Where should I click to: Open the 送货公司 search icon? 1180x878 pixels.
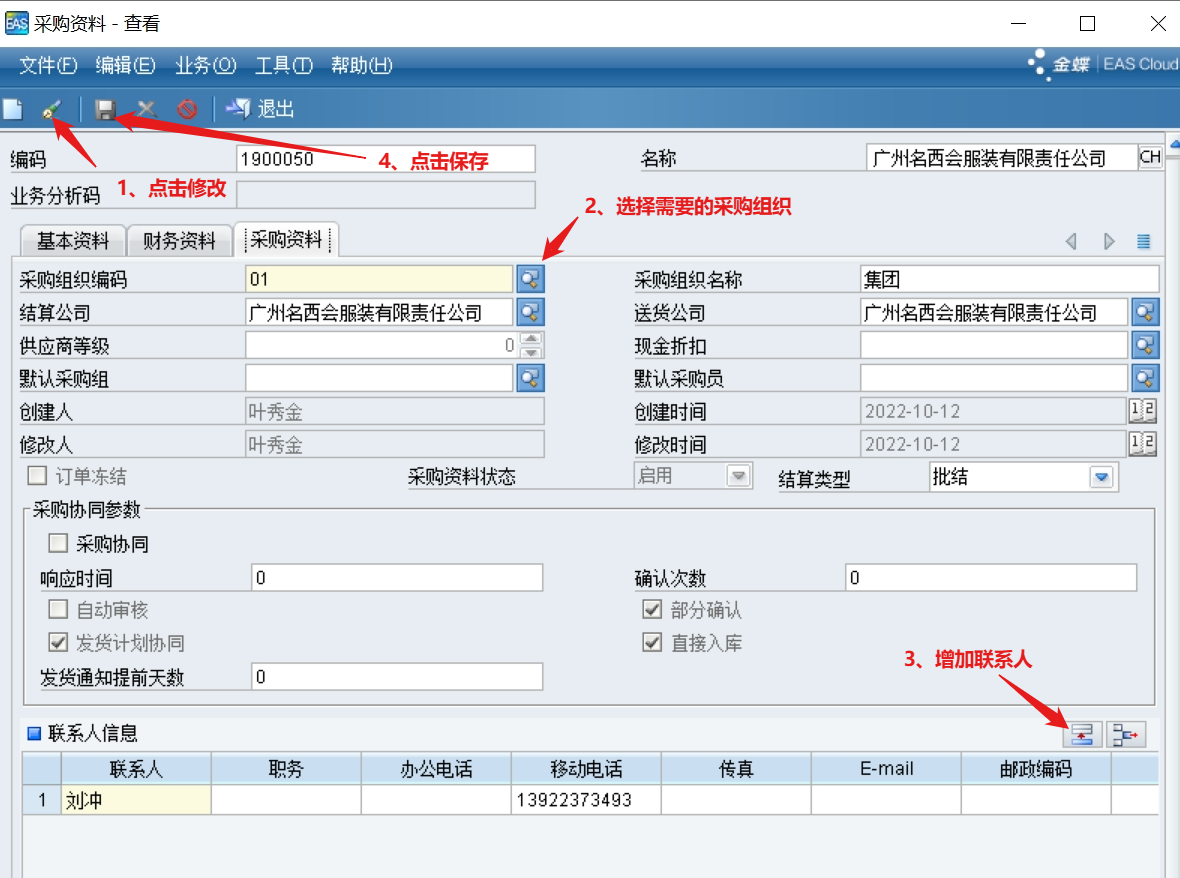click(1145, 312)
